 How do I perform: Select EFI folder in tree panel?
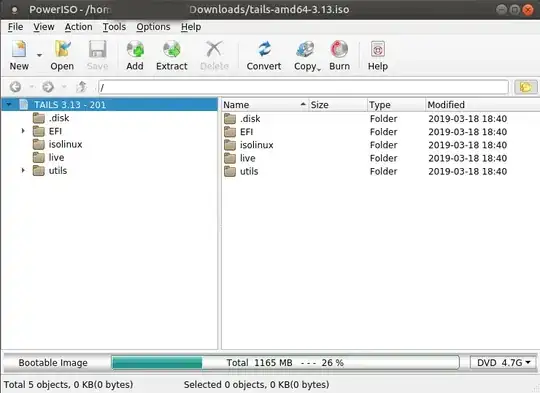pos(55,131)
